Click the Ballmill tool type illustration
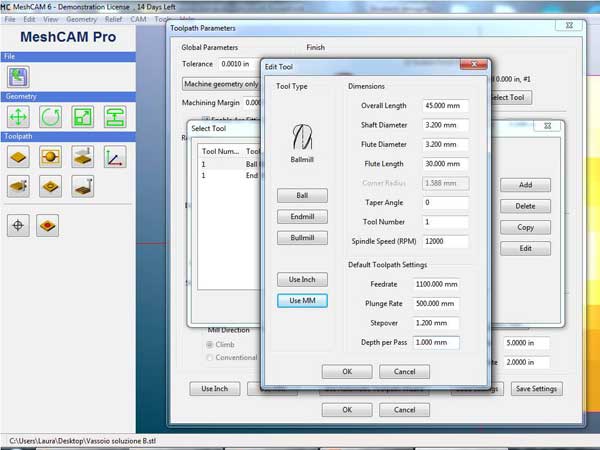 click(302, 137)
